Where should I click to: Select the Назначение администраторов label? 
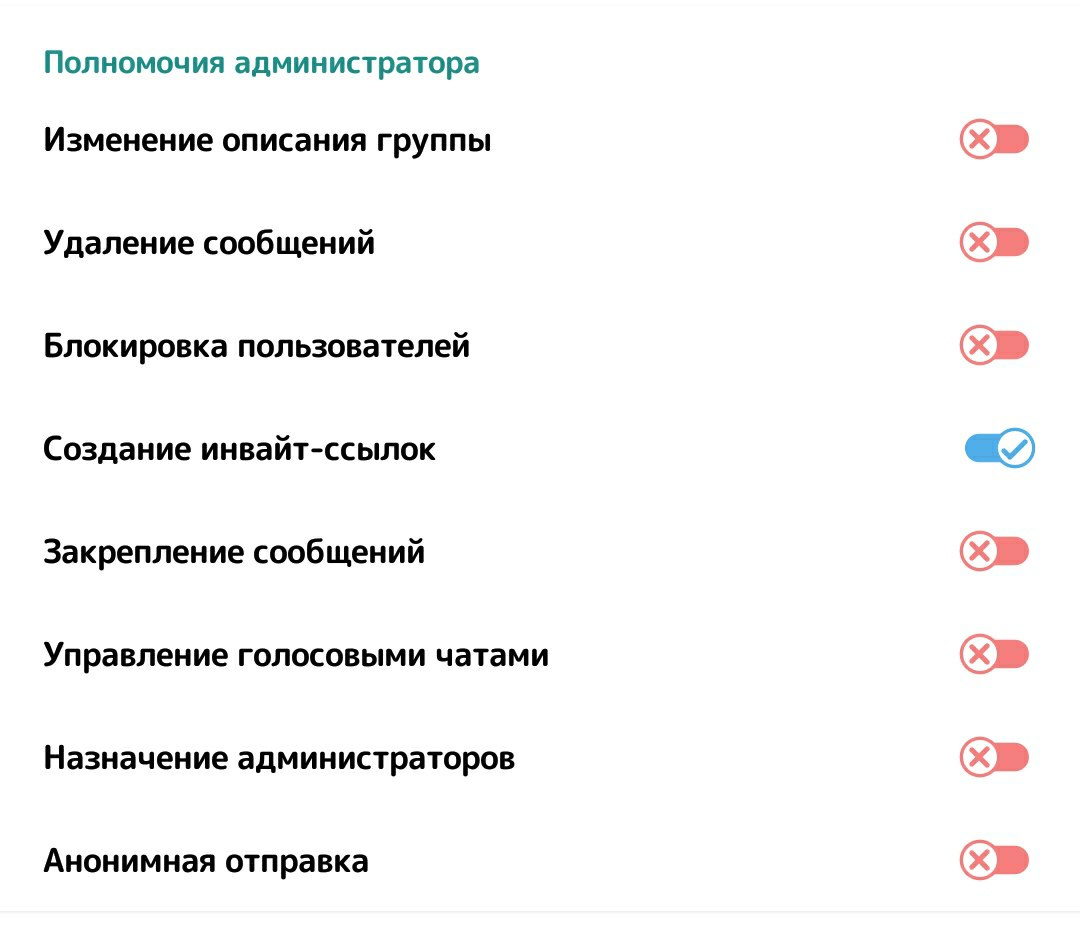pyautogui.click(x=279, y=759)
